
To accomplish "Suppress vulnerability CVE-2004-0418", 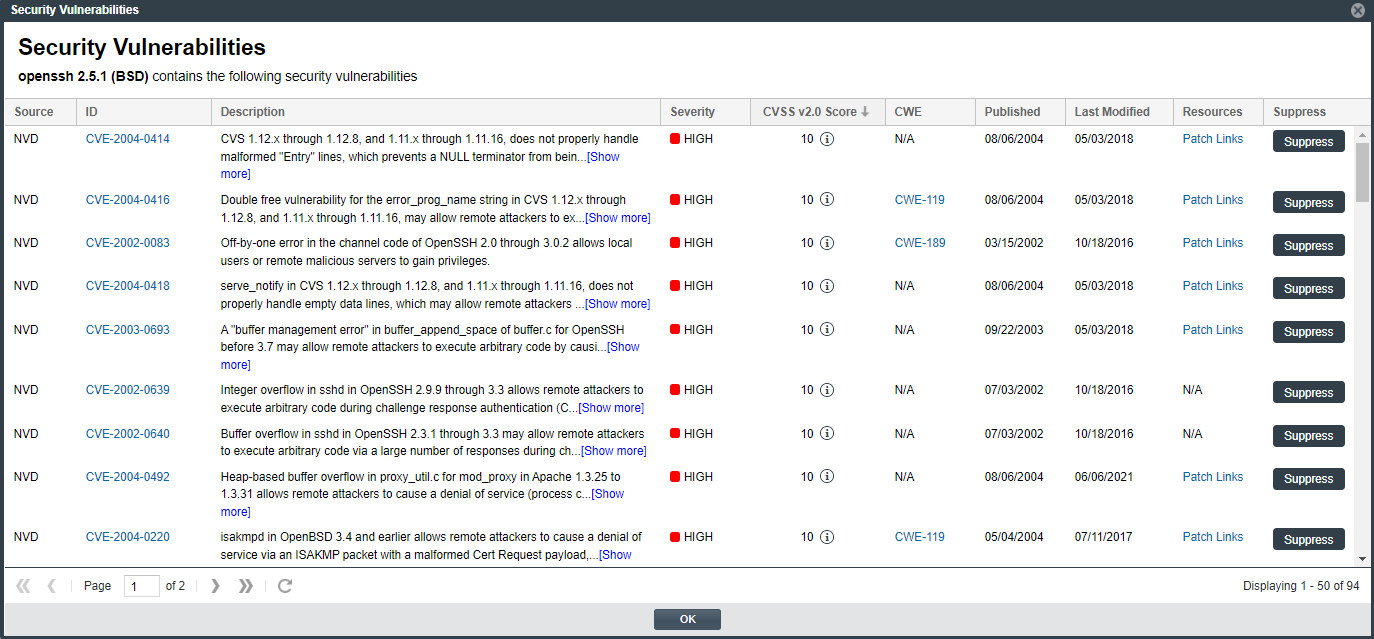I will click(x=1309, y=289).
